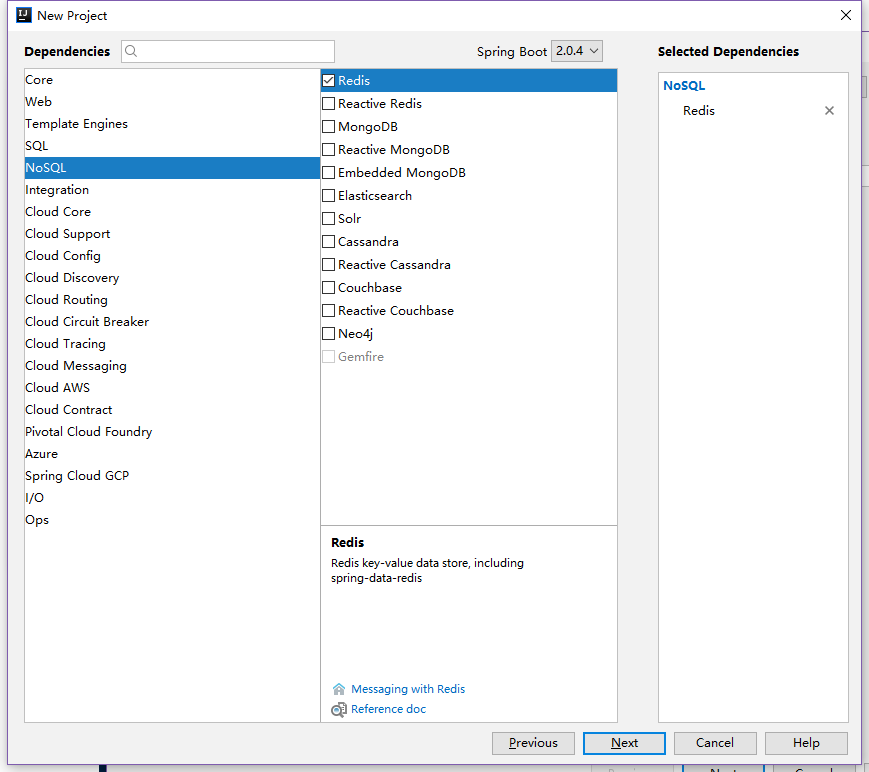Click the search magnifier icon
This screenshot has width=869, height=772.
pyautogui.click(x=132, y=51)
